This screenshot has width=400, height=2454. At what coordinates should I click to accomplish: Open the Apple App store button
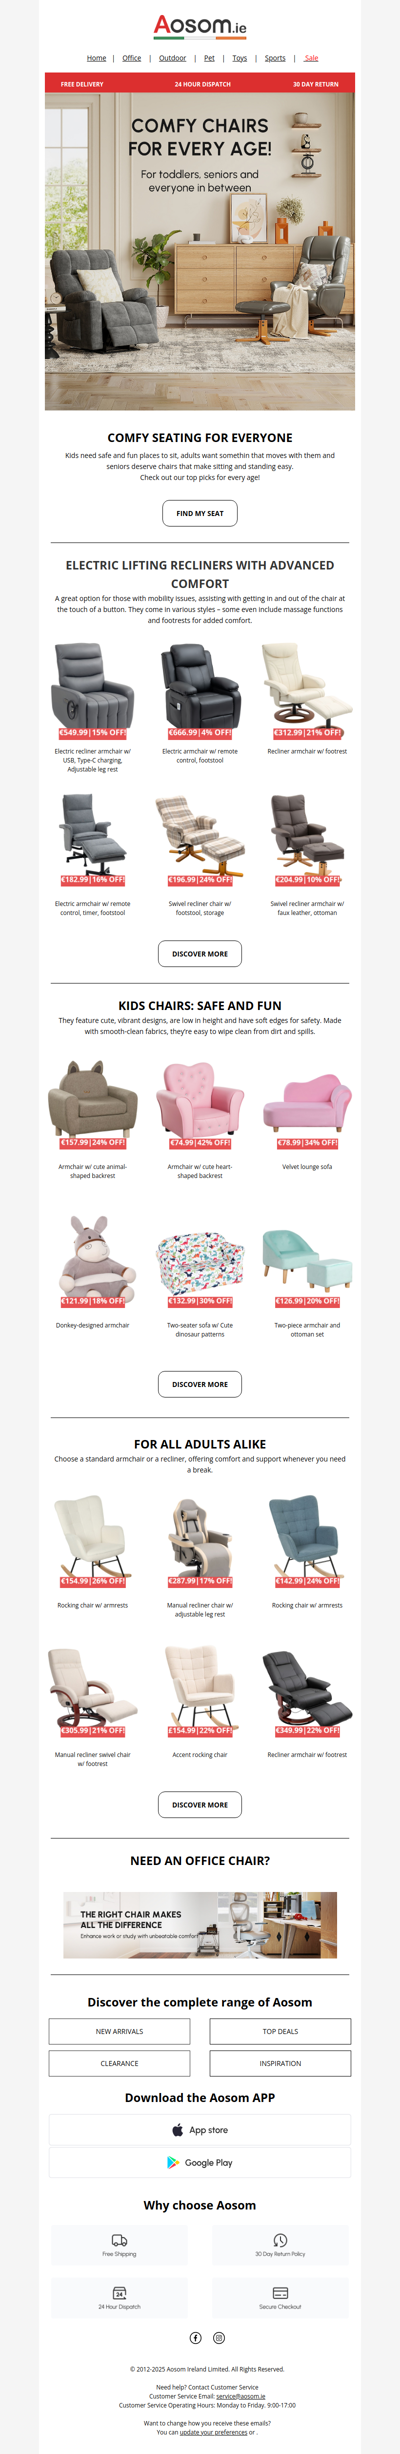[x=200, y=2130]
